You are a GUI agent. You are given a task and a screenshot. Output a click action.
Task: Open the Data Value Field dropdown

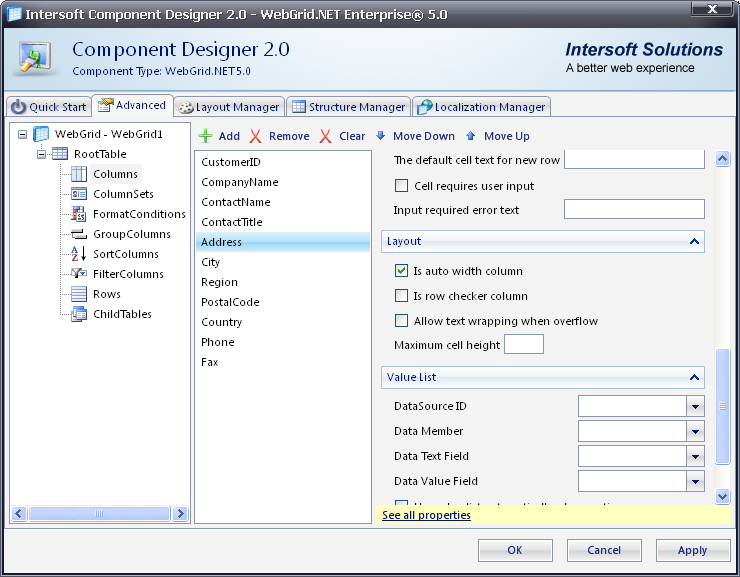695,481
